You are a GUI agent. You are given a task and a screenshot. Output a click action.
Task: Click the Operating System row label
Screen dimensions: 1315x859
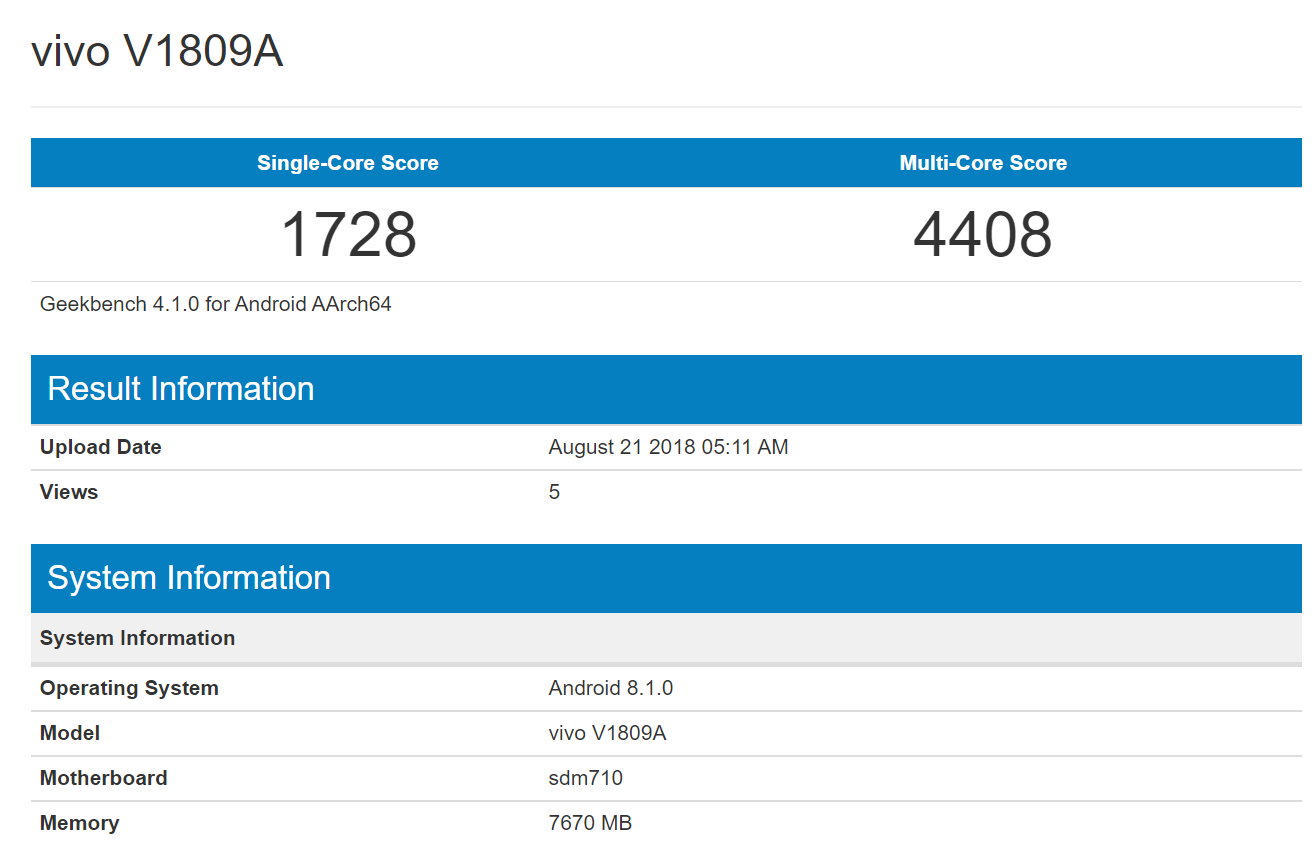click(x=129, y=688)
